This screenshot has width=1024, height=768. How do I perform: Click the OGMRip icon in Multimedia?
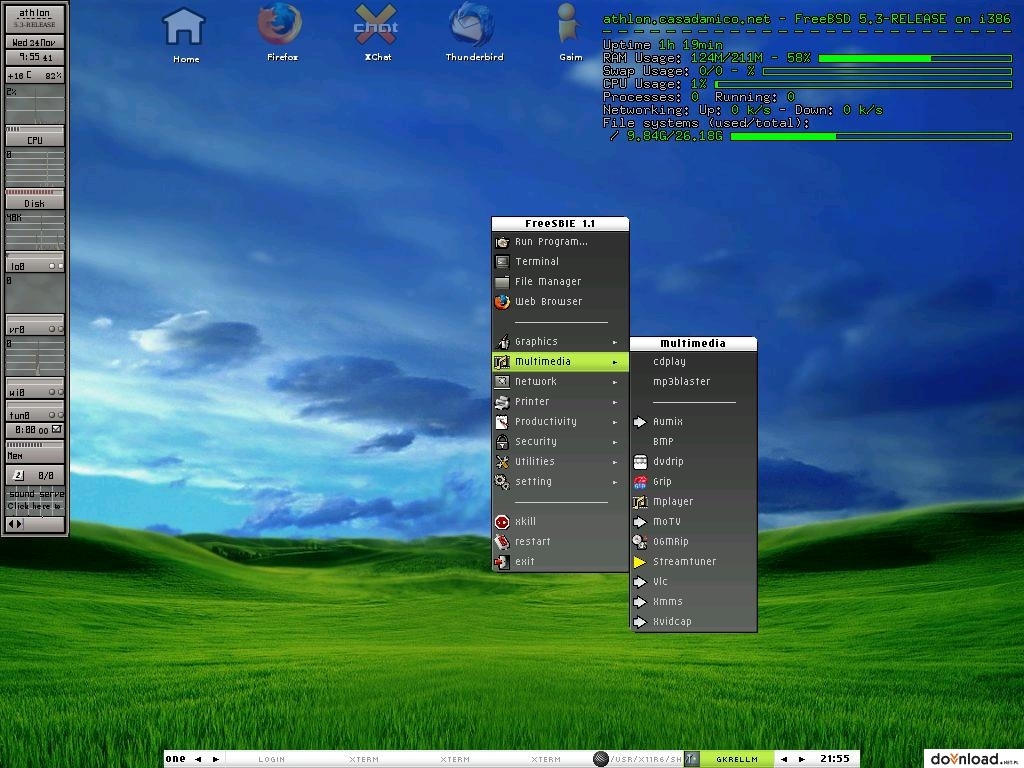pyautogui.click(x=640, y=542)
